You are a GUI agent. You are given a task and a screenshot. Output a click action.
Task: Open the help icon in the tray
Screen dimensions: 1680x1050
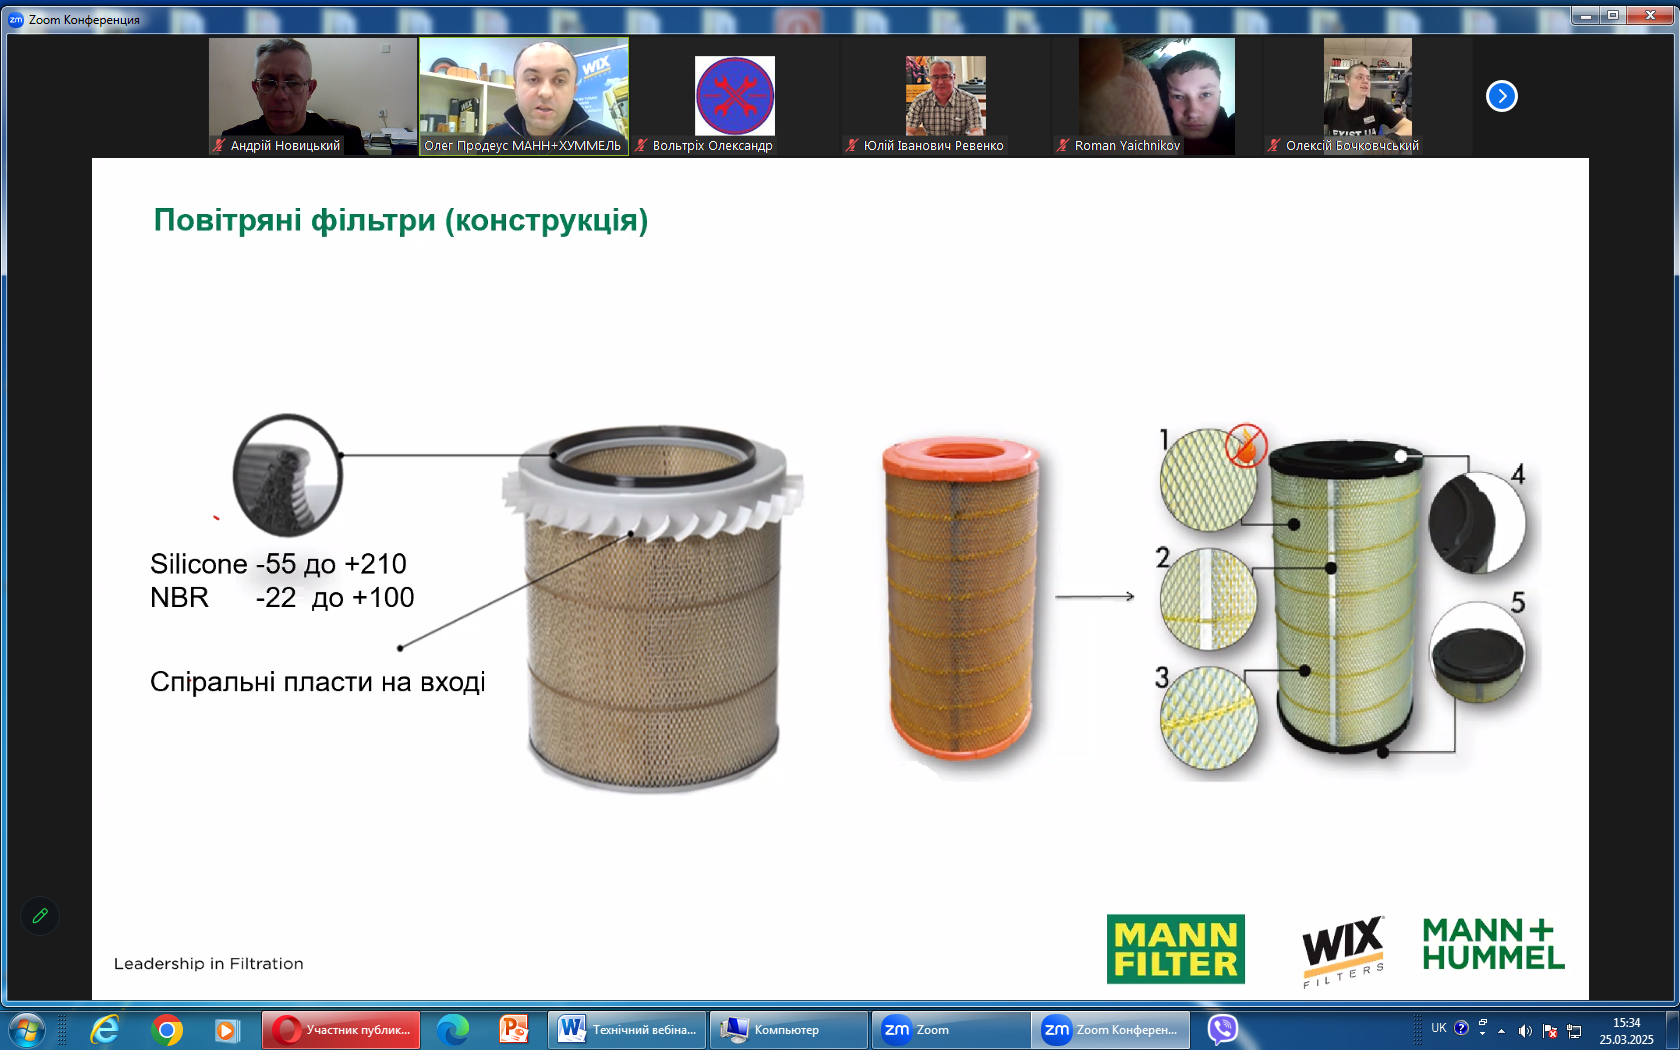pyautogui.click(x=1461, y=1028)
